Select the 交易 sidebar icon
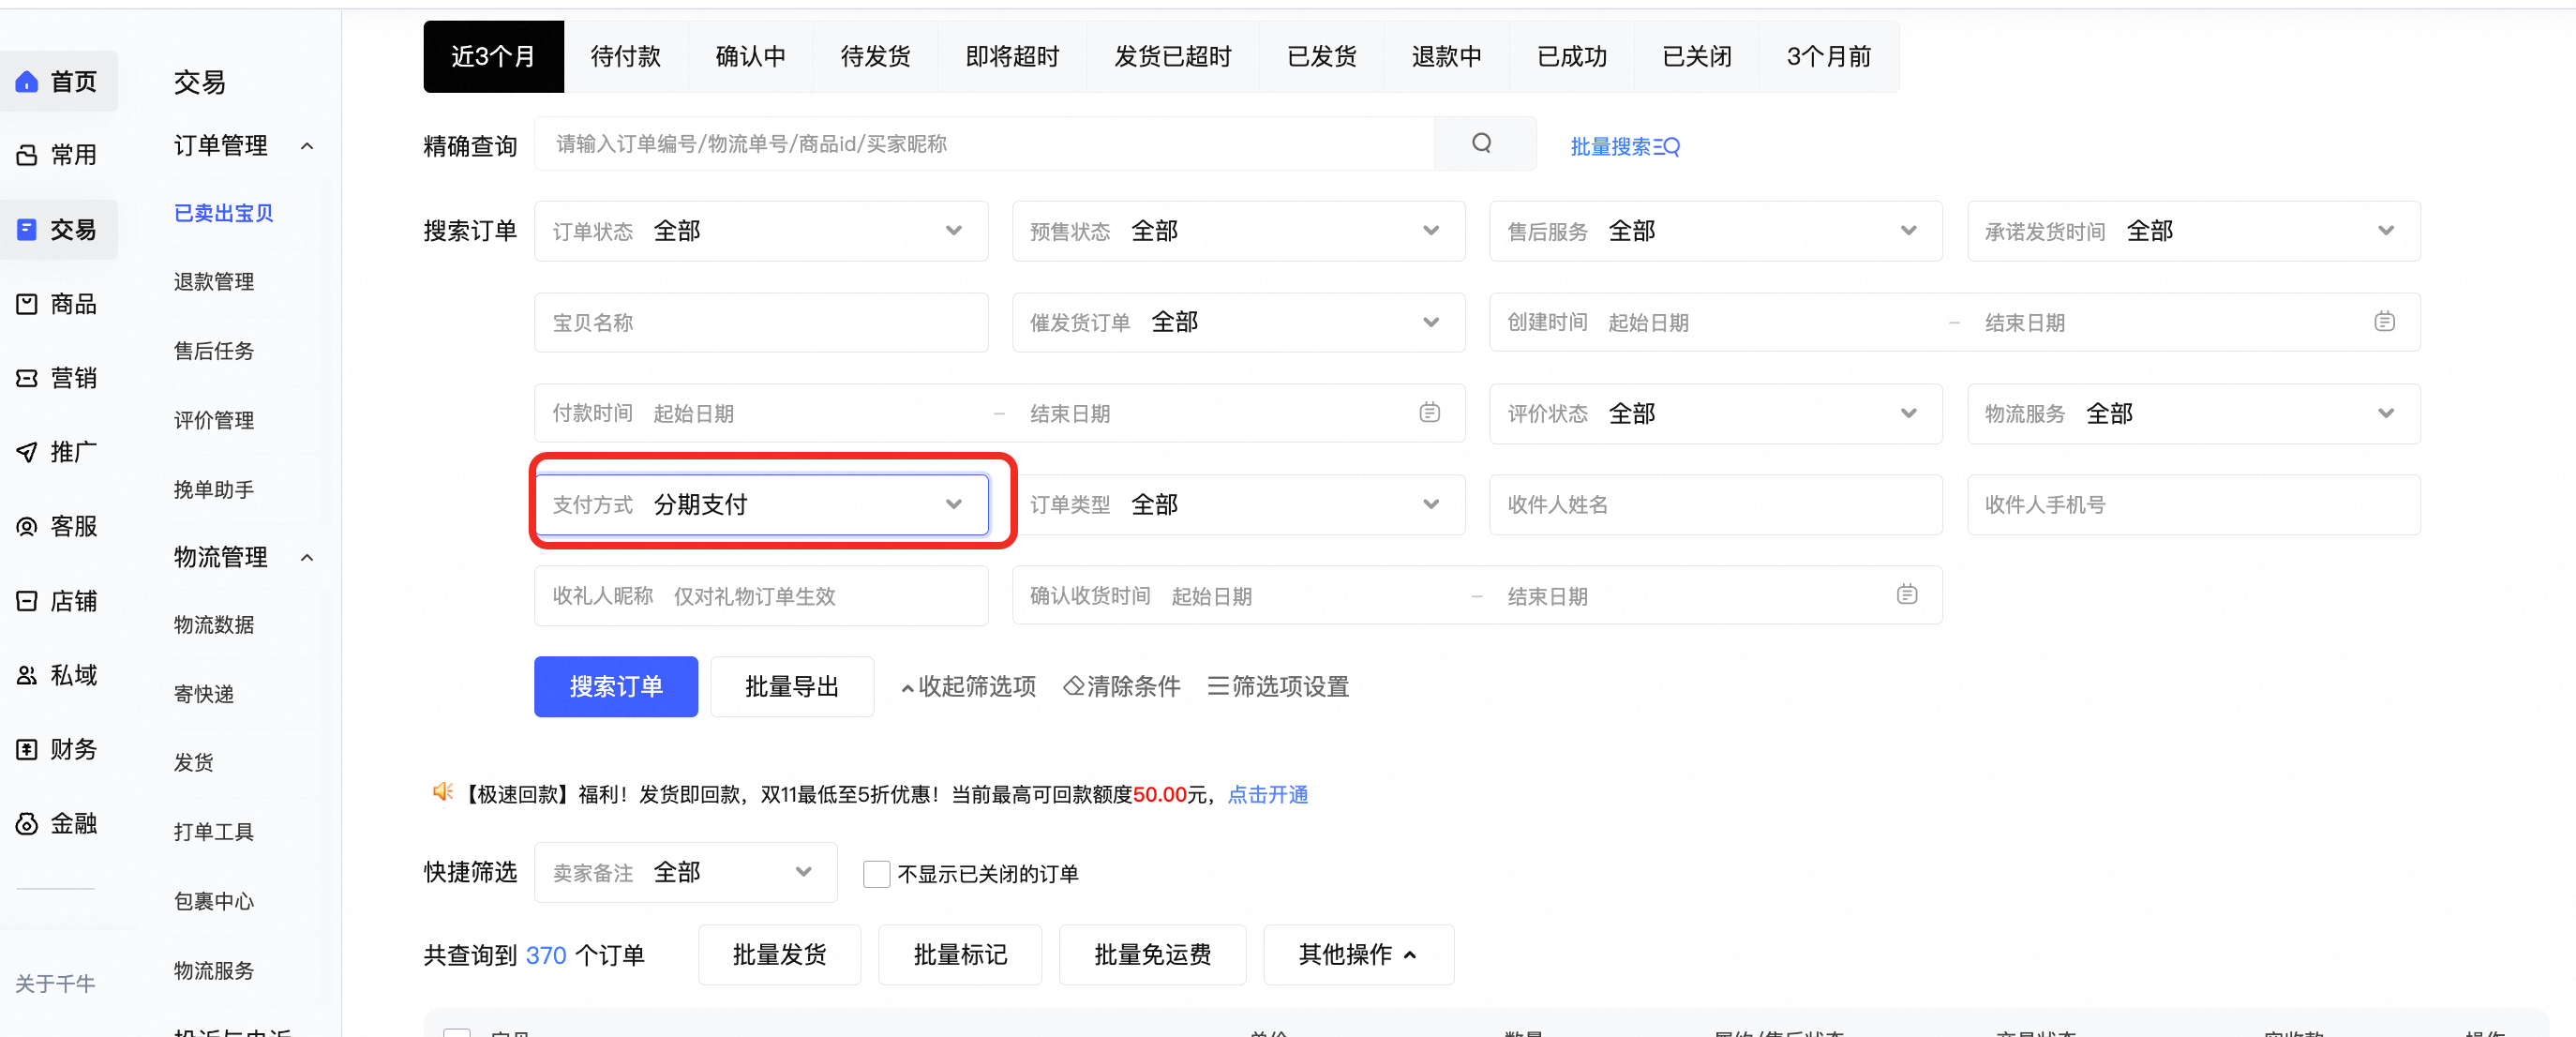This screenshot has width=2576, height=1037. pos(27,230)
